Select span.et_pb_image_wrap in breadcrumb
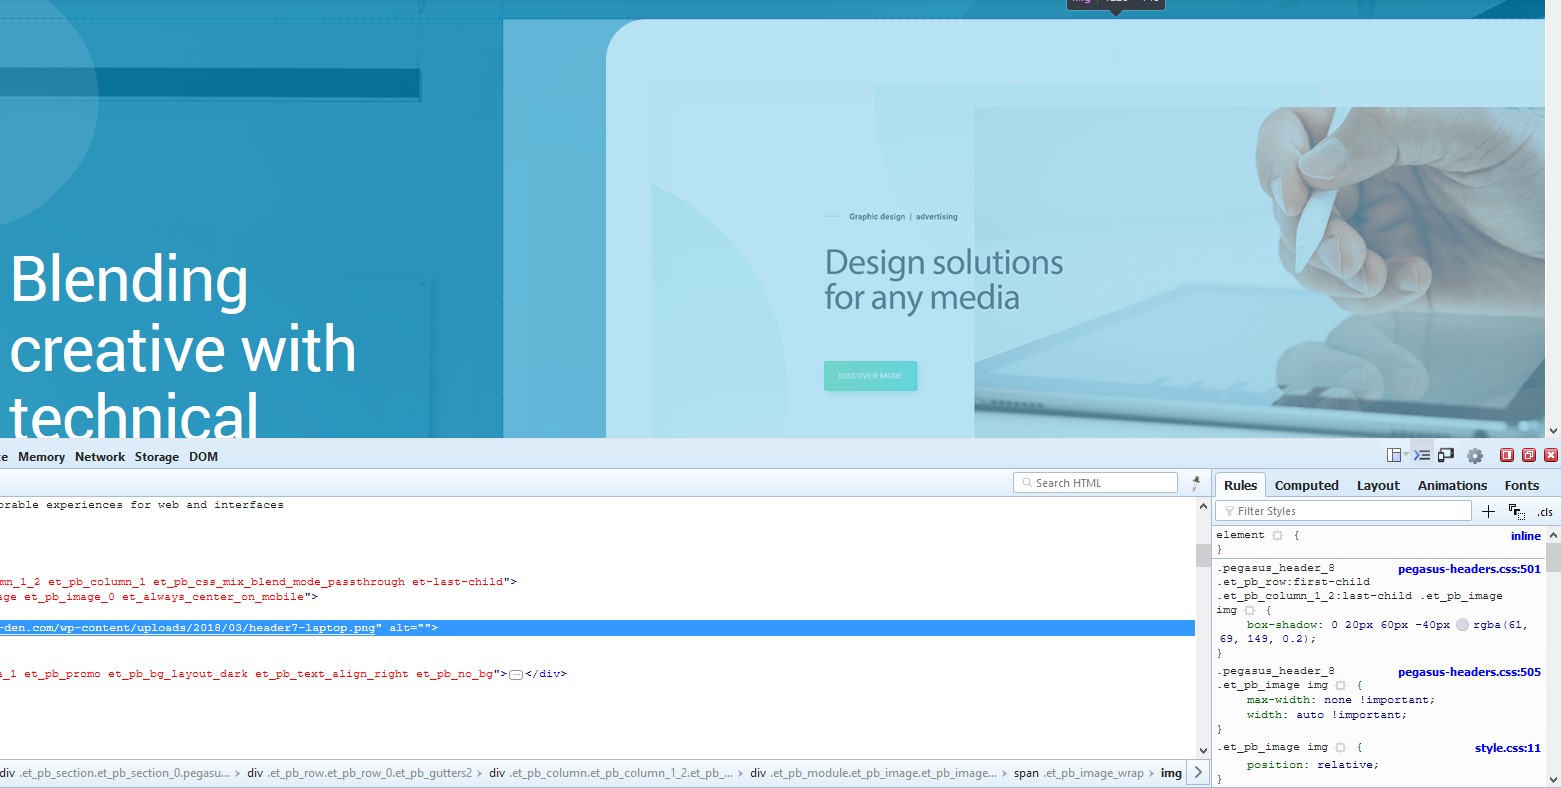Viewport: 1561px width, 788px height. [x=1078, y=773]
